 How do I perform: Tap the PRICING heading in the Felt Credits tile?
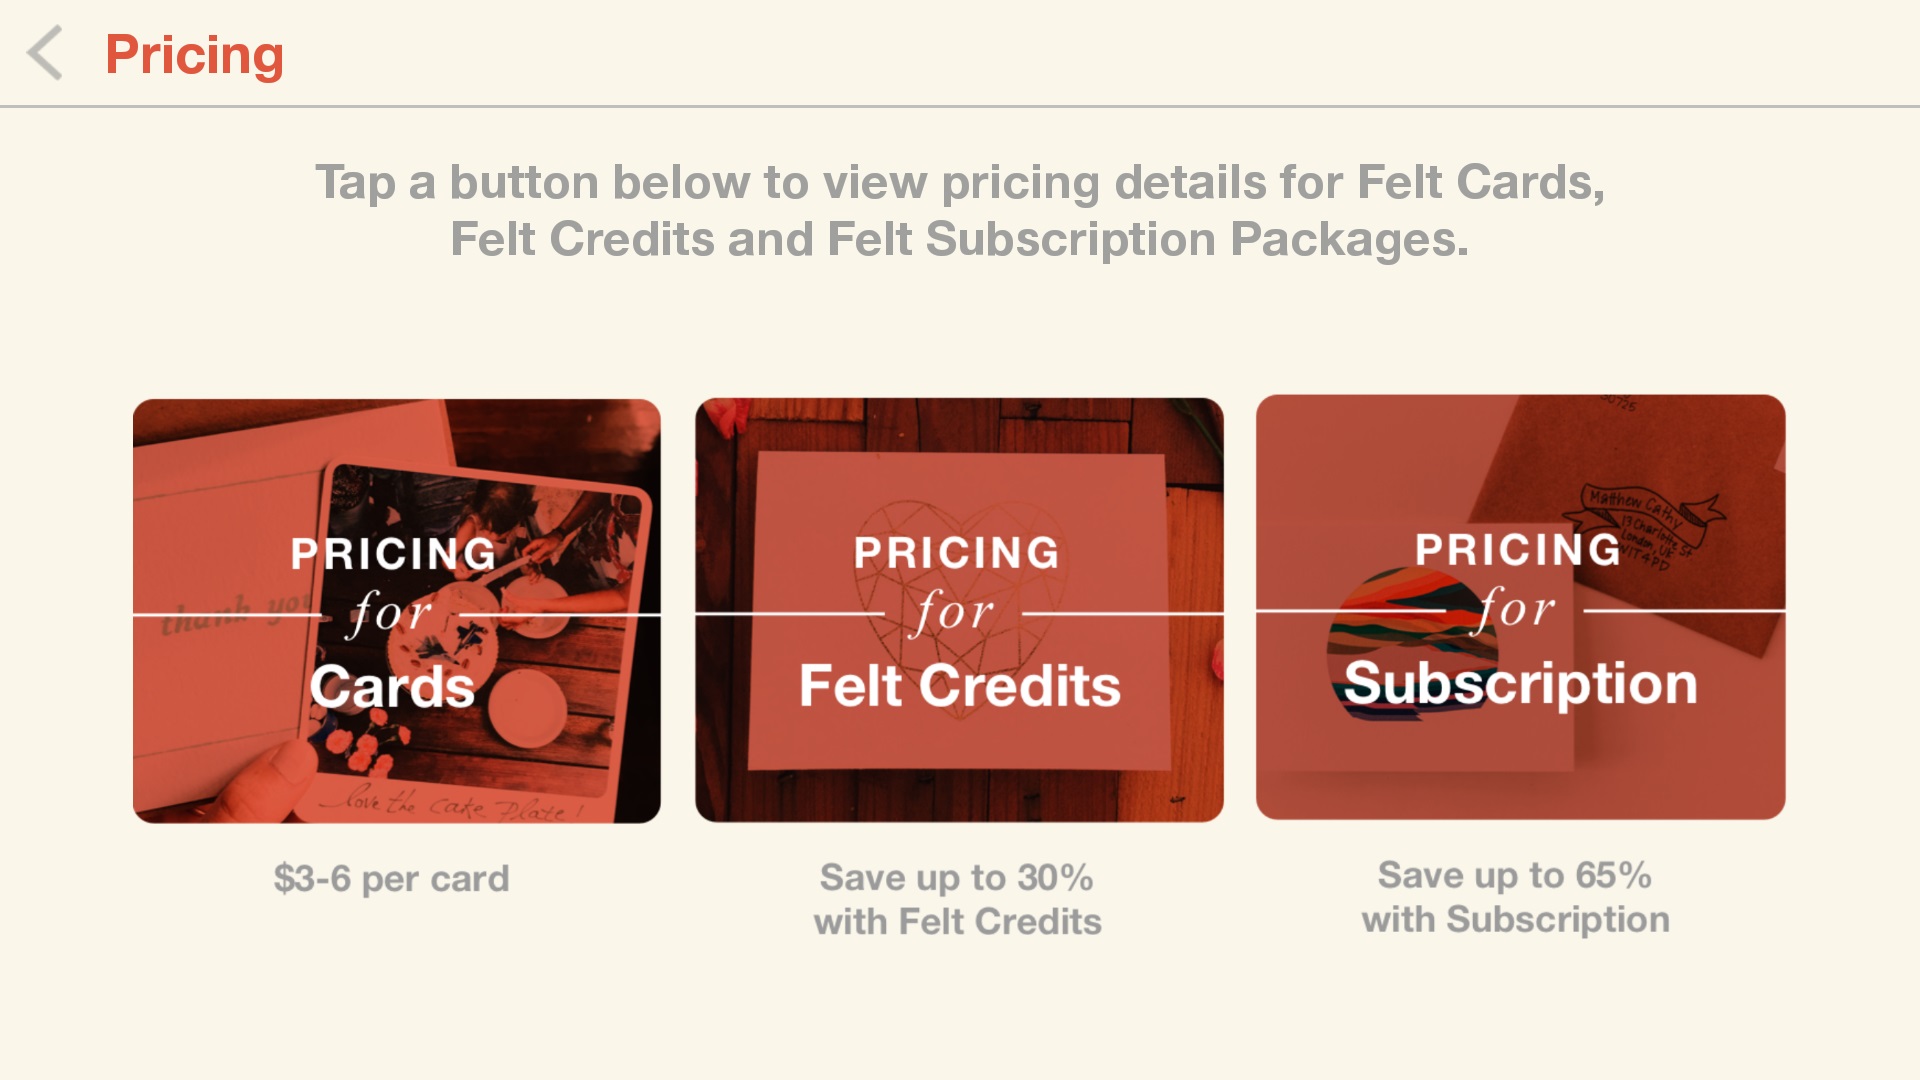[957, 552]
